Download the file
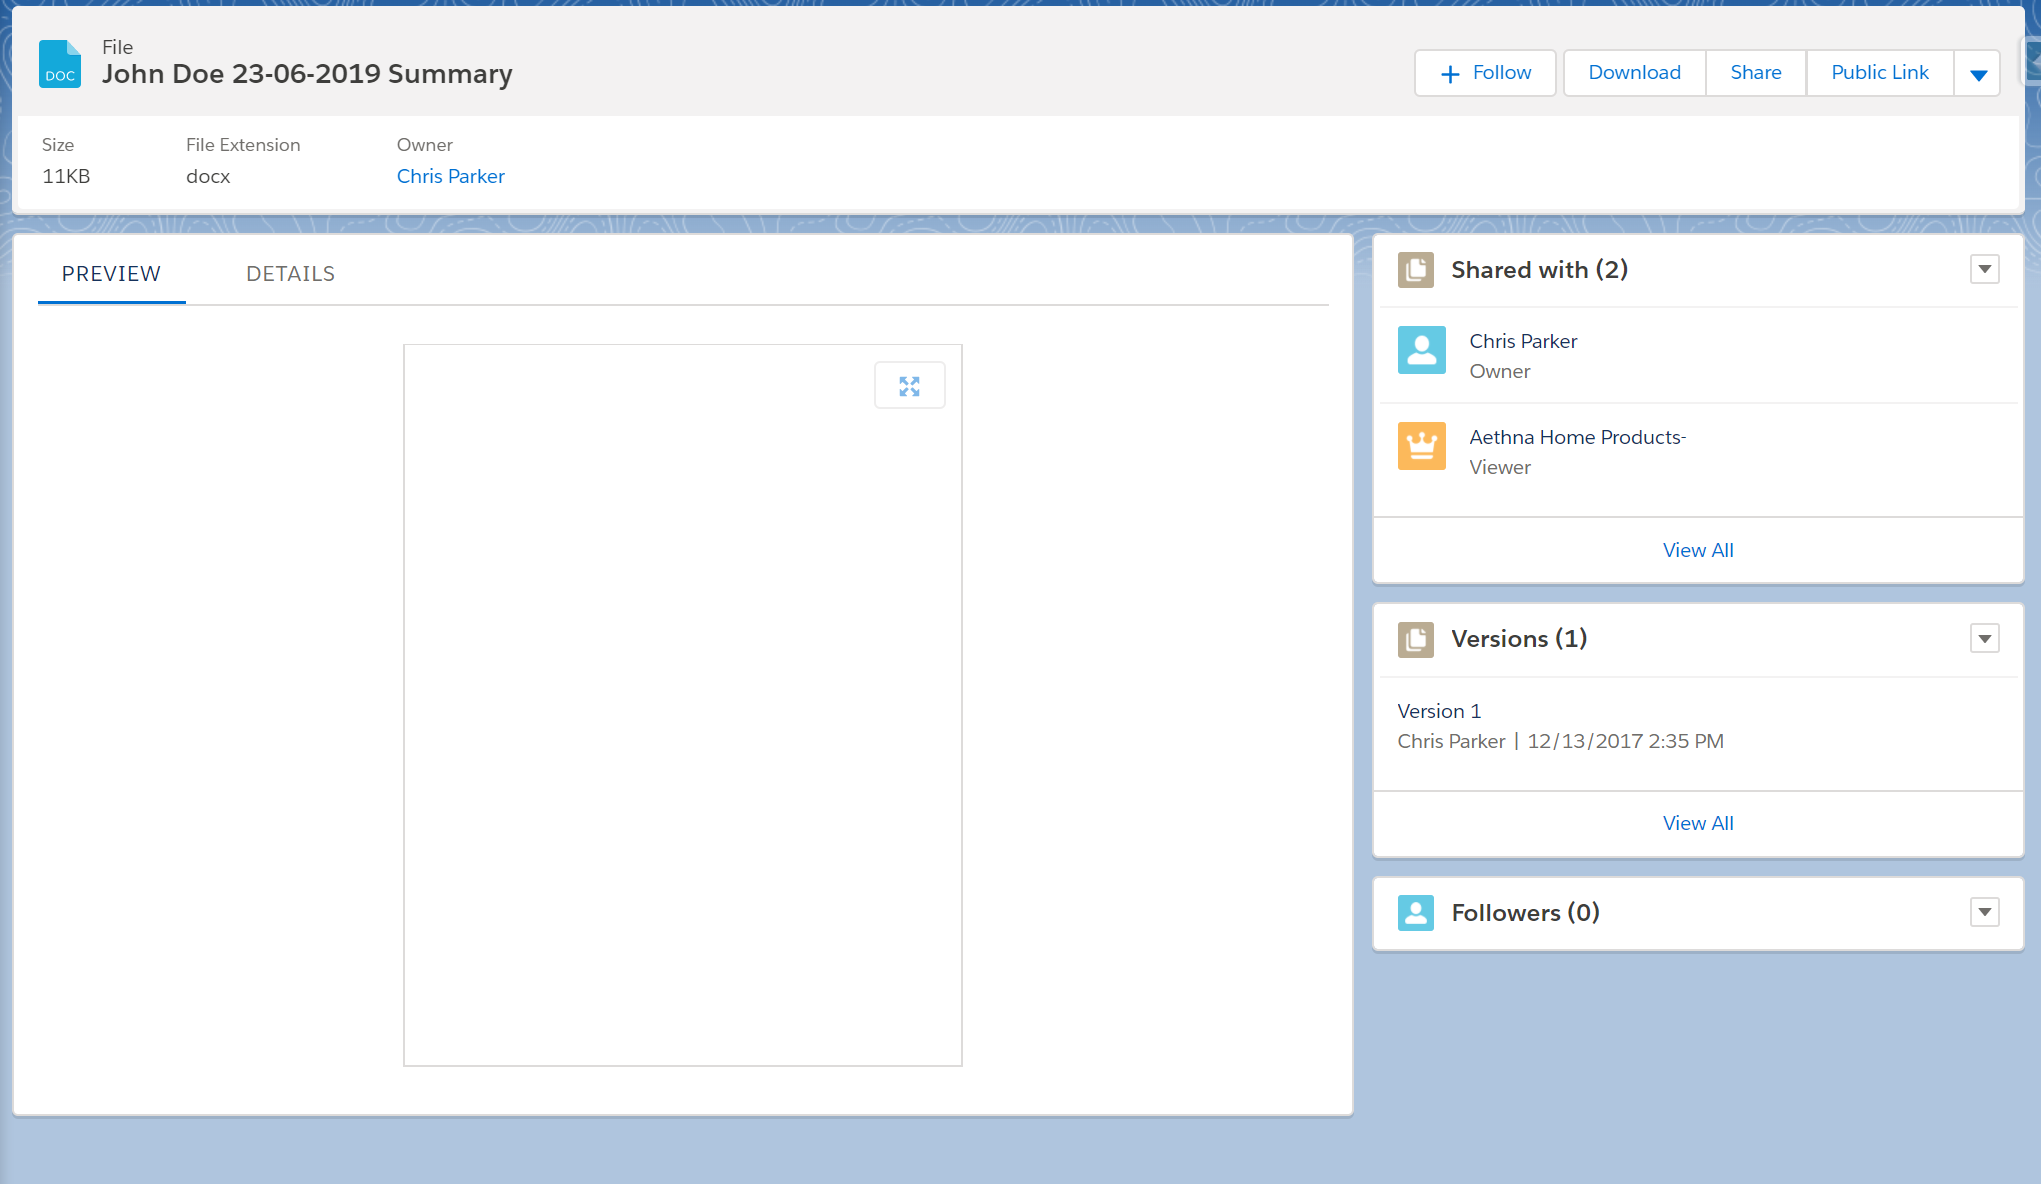This screenshot has width=2041, height=1184. (x=1634, y=73)
